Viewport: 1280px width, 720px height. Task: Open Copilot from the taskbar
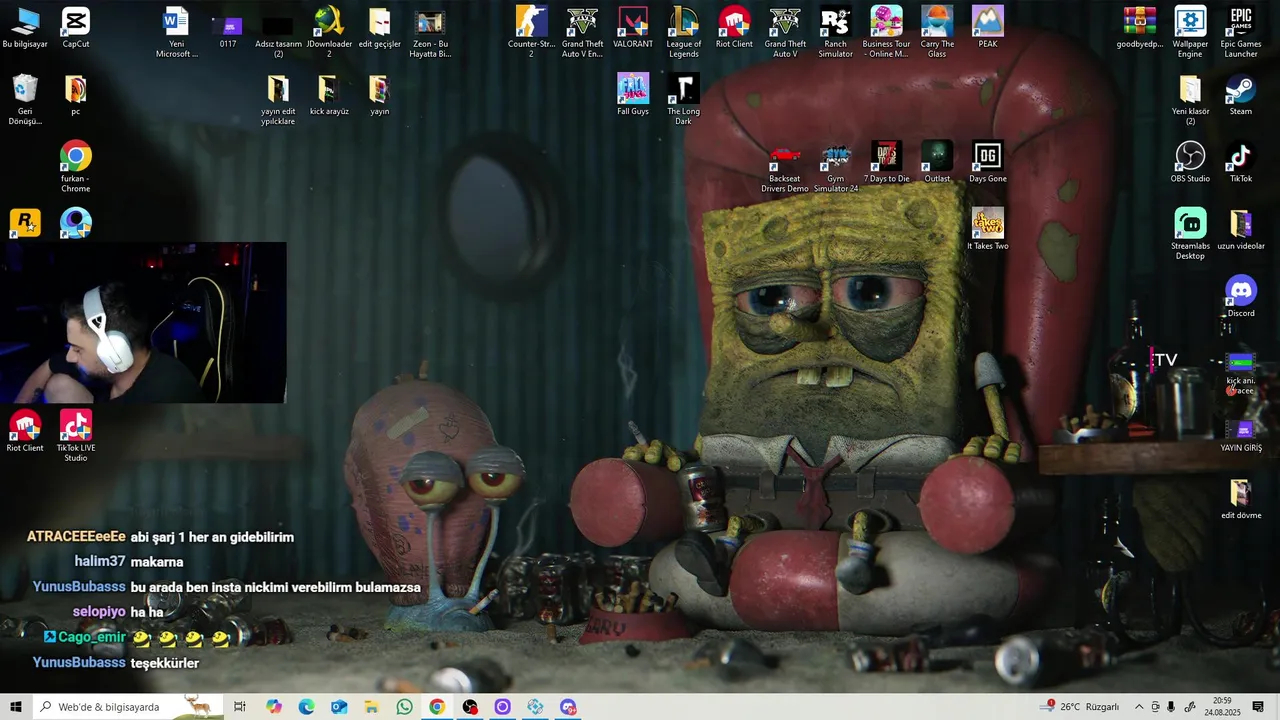[274, 707]
